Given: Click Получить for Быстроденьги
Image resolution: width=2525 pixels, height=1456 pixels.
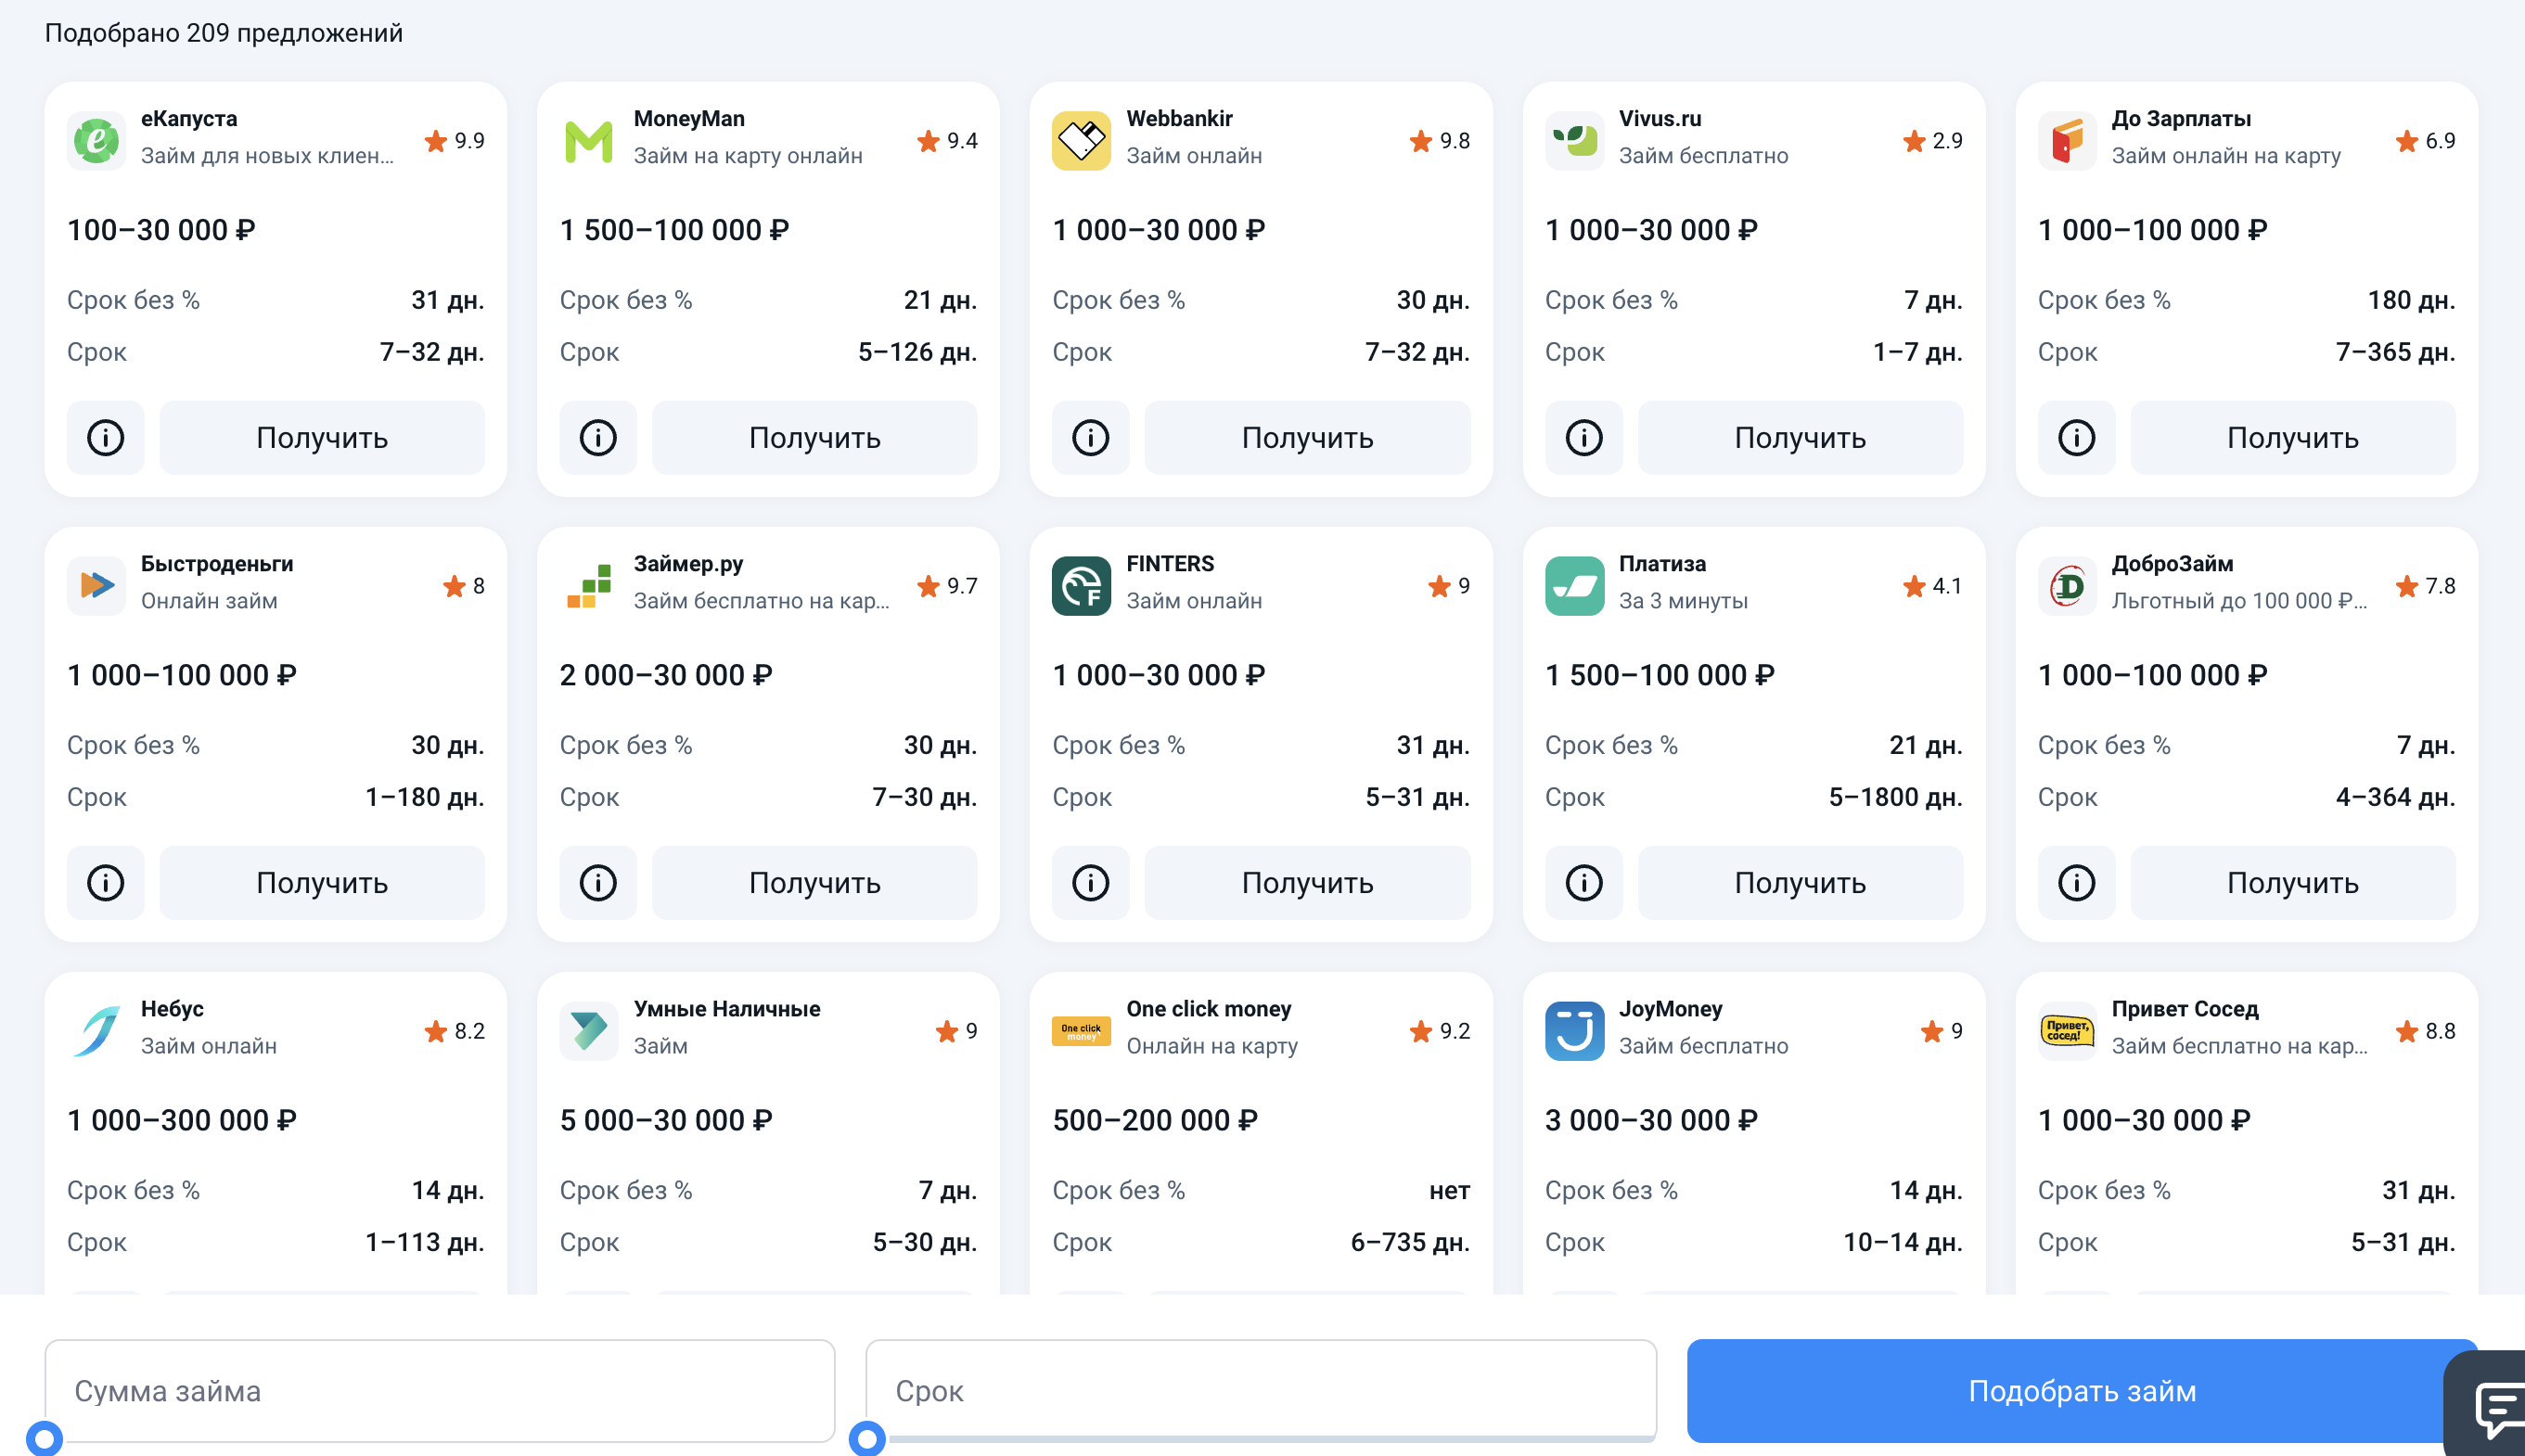Looking at the screenshot, I should click(322, 882).
